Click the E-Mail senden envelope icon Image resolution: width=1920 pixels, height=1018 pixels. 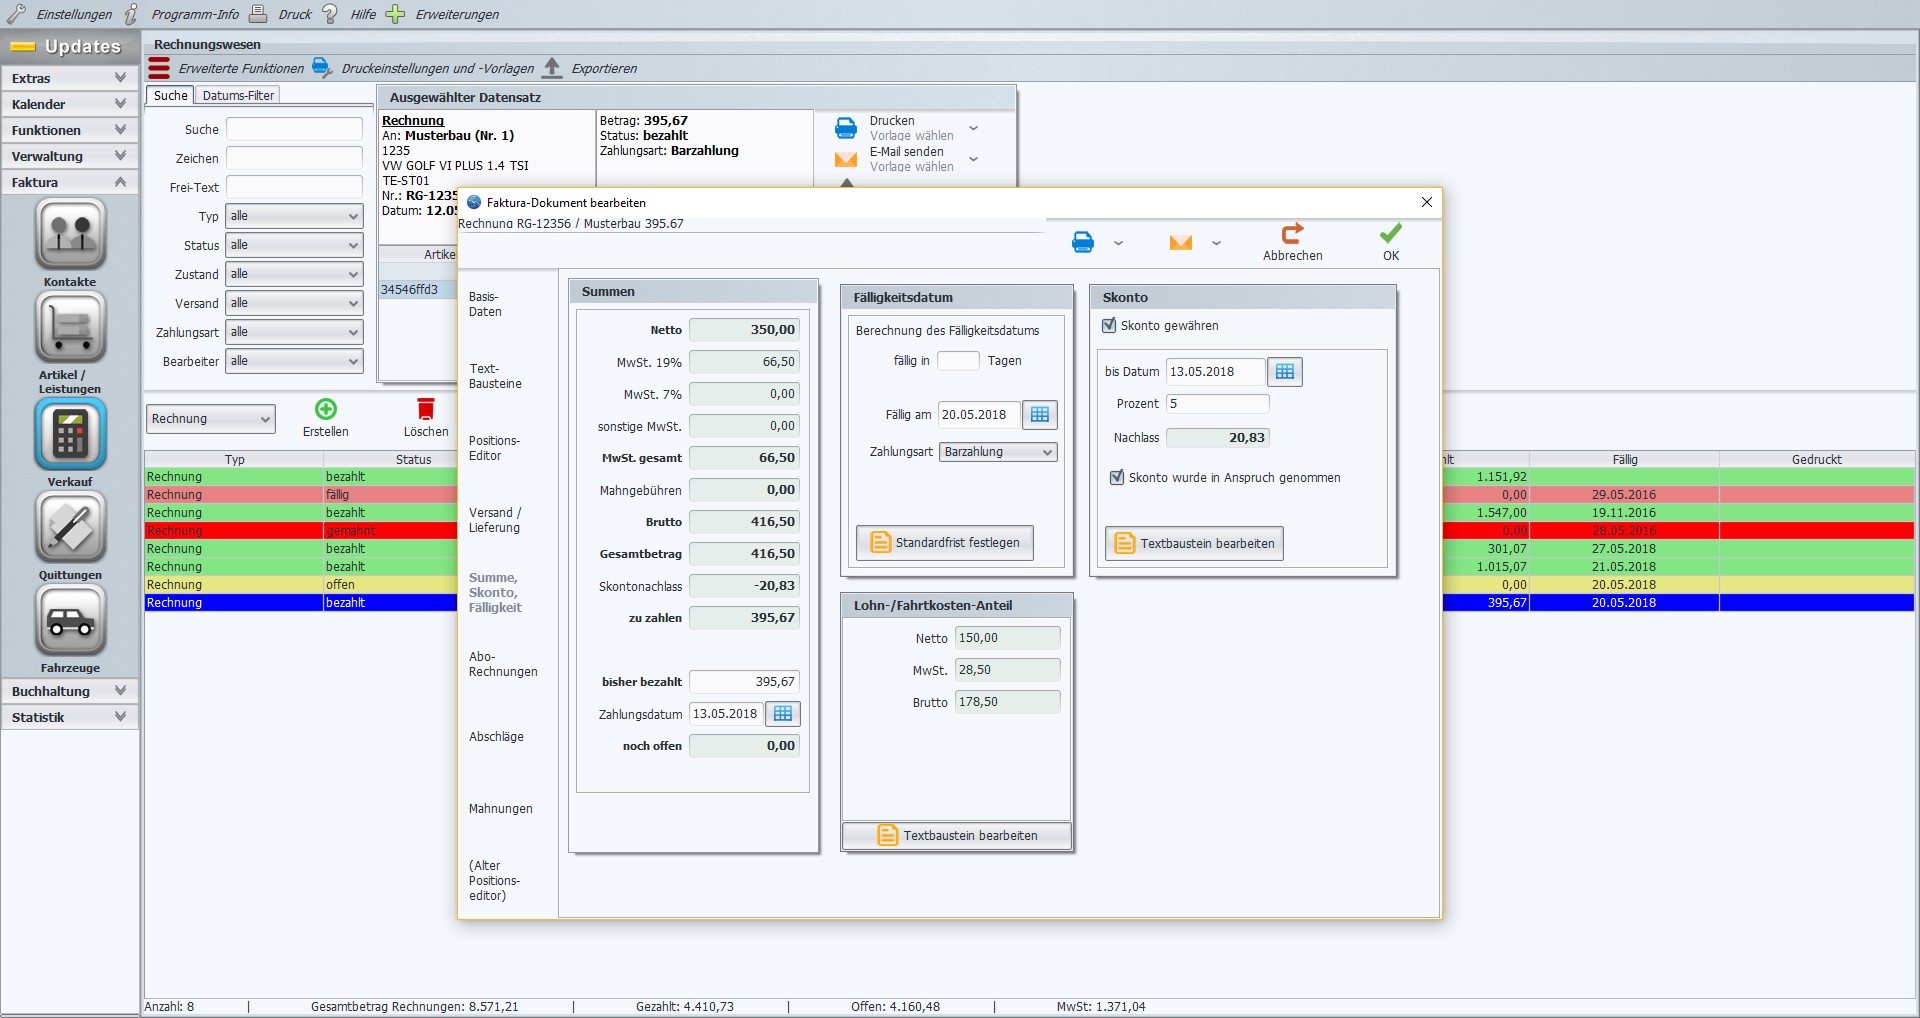pos(846,159)
